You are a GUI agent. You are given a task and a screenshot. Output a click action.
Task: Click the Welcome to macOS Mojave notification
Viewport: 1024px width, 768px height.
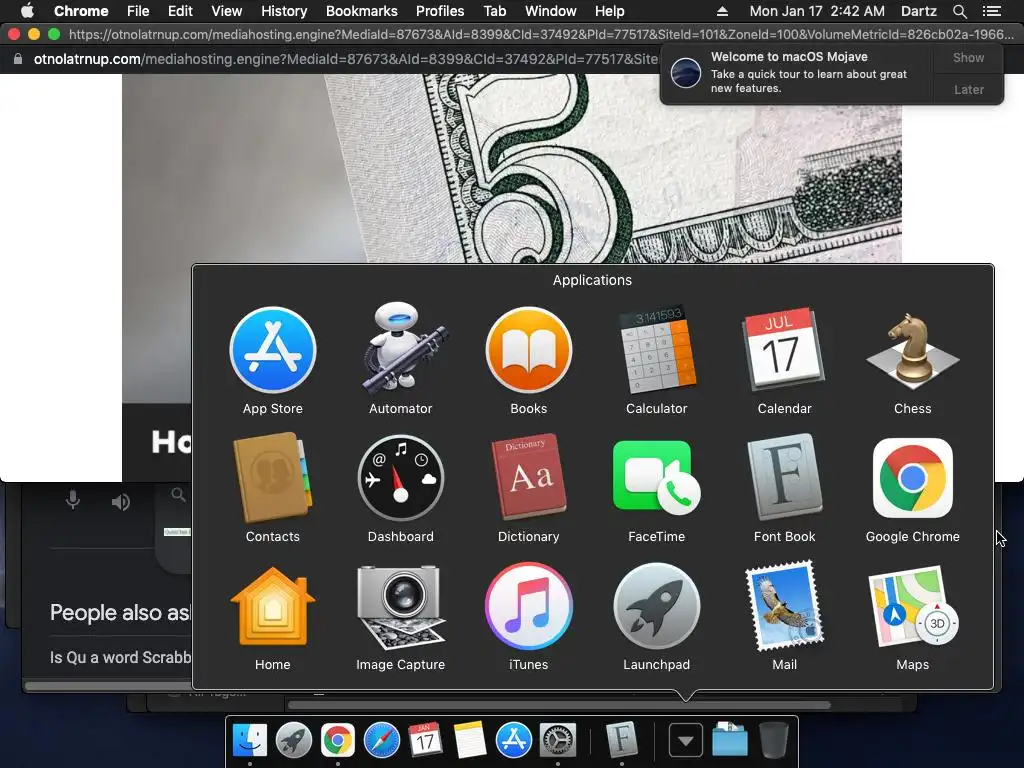[x=797, y=72]
